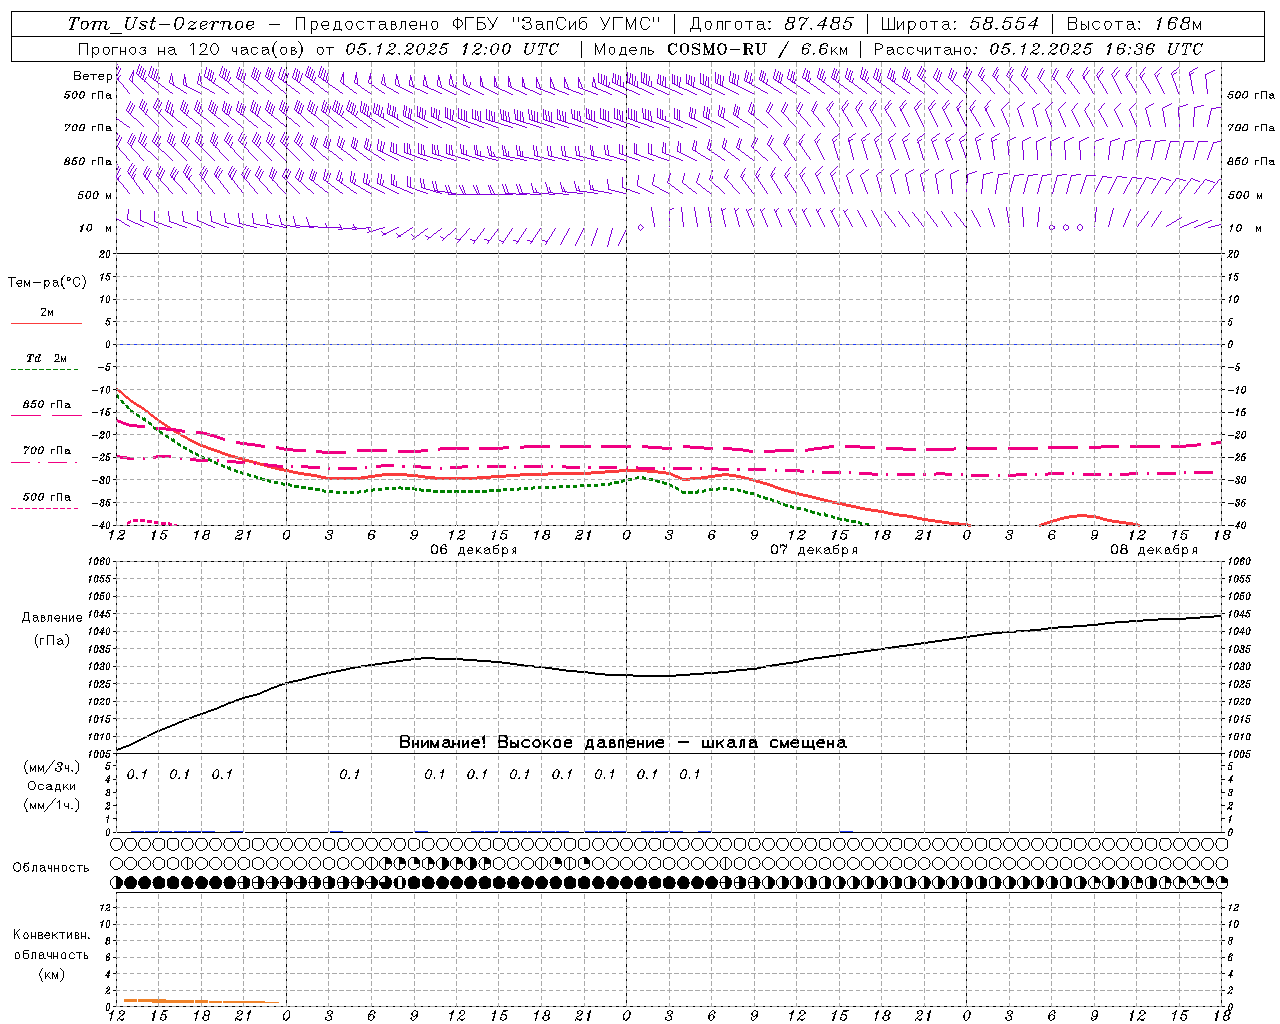Select the Широта: 58.554 value

(x=960, y=24)
